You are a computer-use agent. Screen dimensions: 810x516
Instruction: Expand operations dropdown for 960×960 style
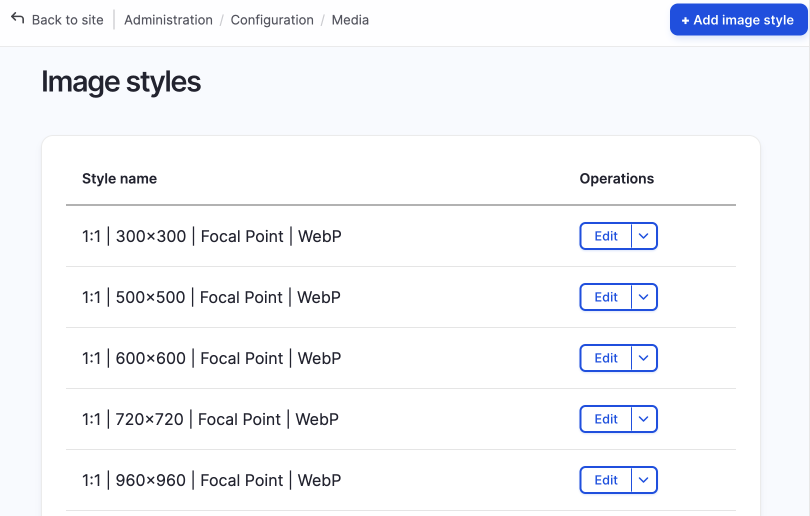(x=644, y=480)
